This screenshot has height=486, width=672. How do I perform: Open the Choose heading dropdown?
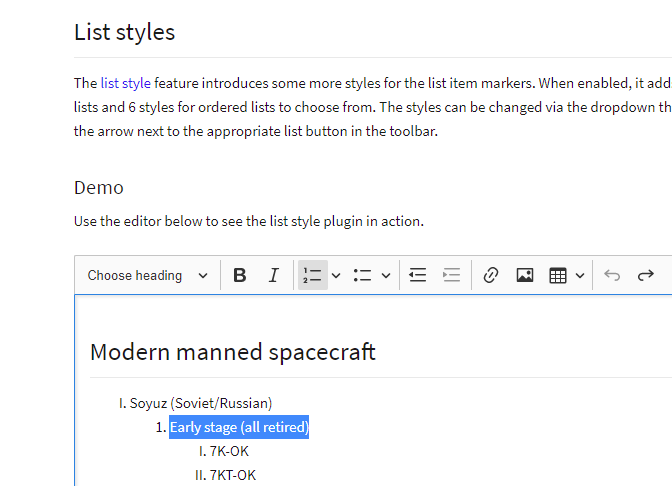point(147,275)
